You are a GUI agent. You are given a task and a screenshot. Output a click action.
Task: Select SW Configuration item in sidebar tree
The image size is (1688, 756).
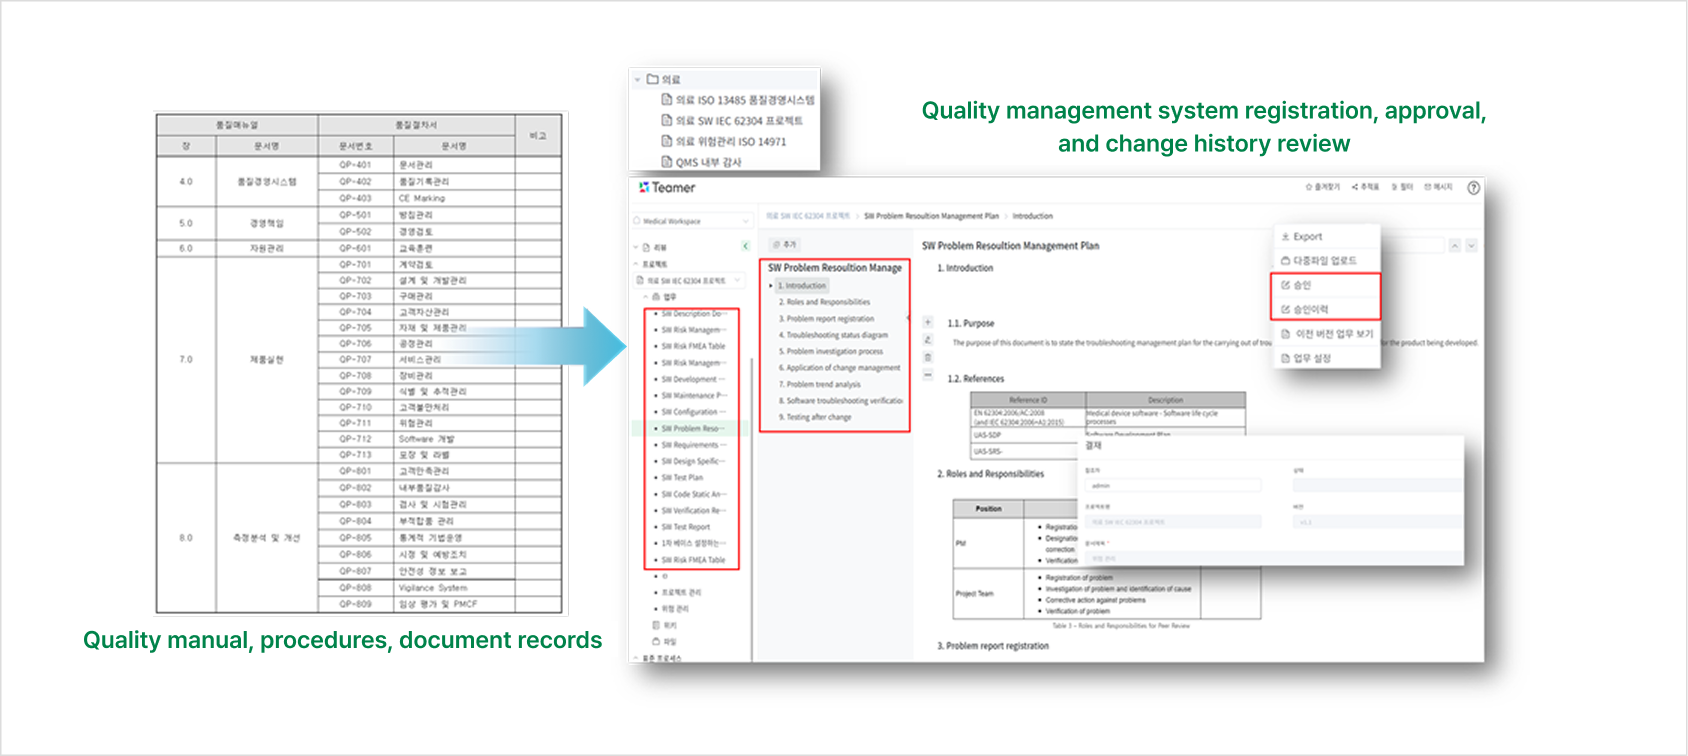tap(693, 412)
